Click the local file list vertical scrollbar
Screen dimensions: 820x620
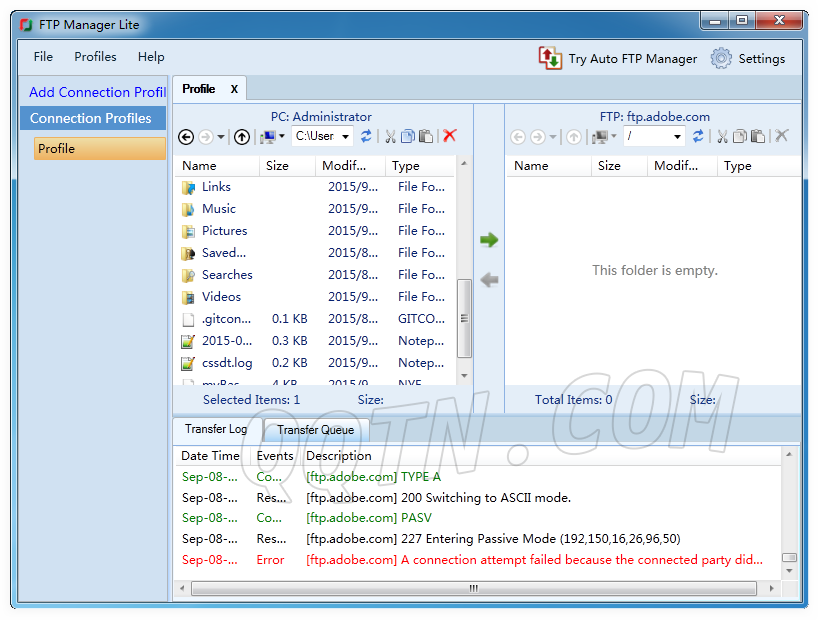[x=464, y=318]
